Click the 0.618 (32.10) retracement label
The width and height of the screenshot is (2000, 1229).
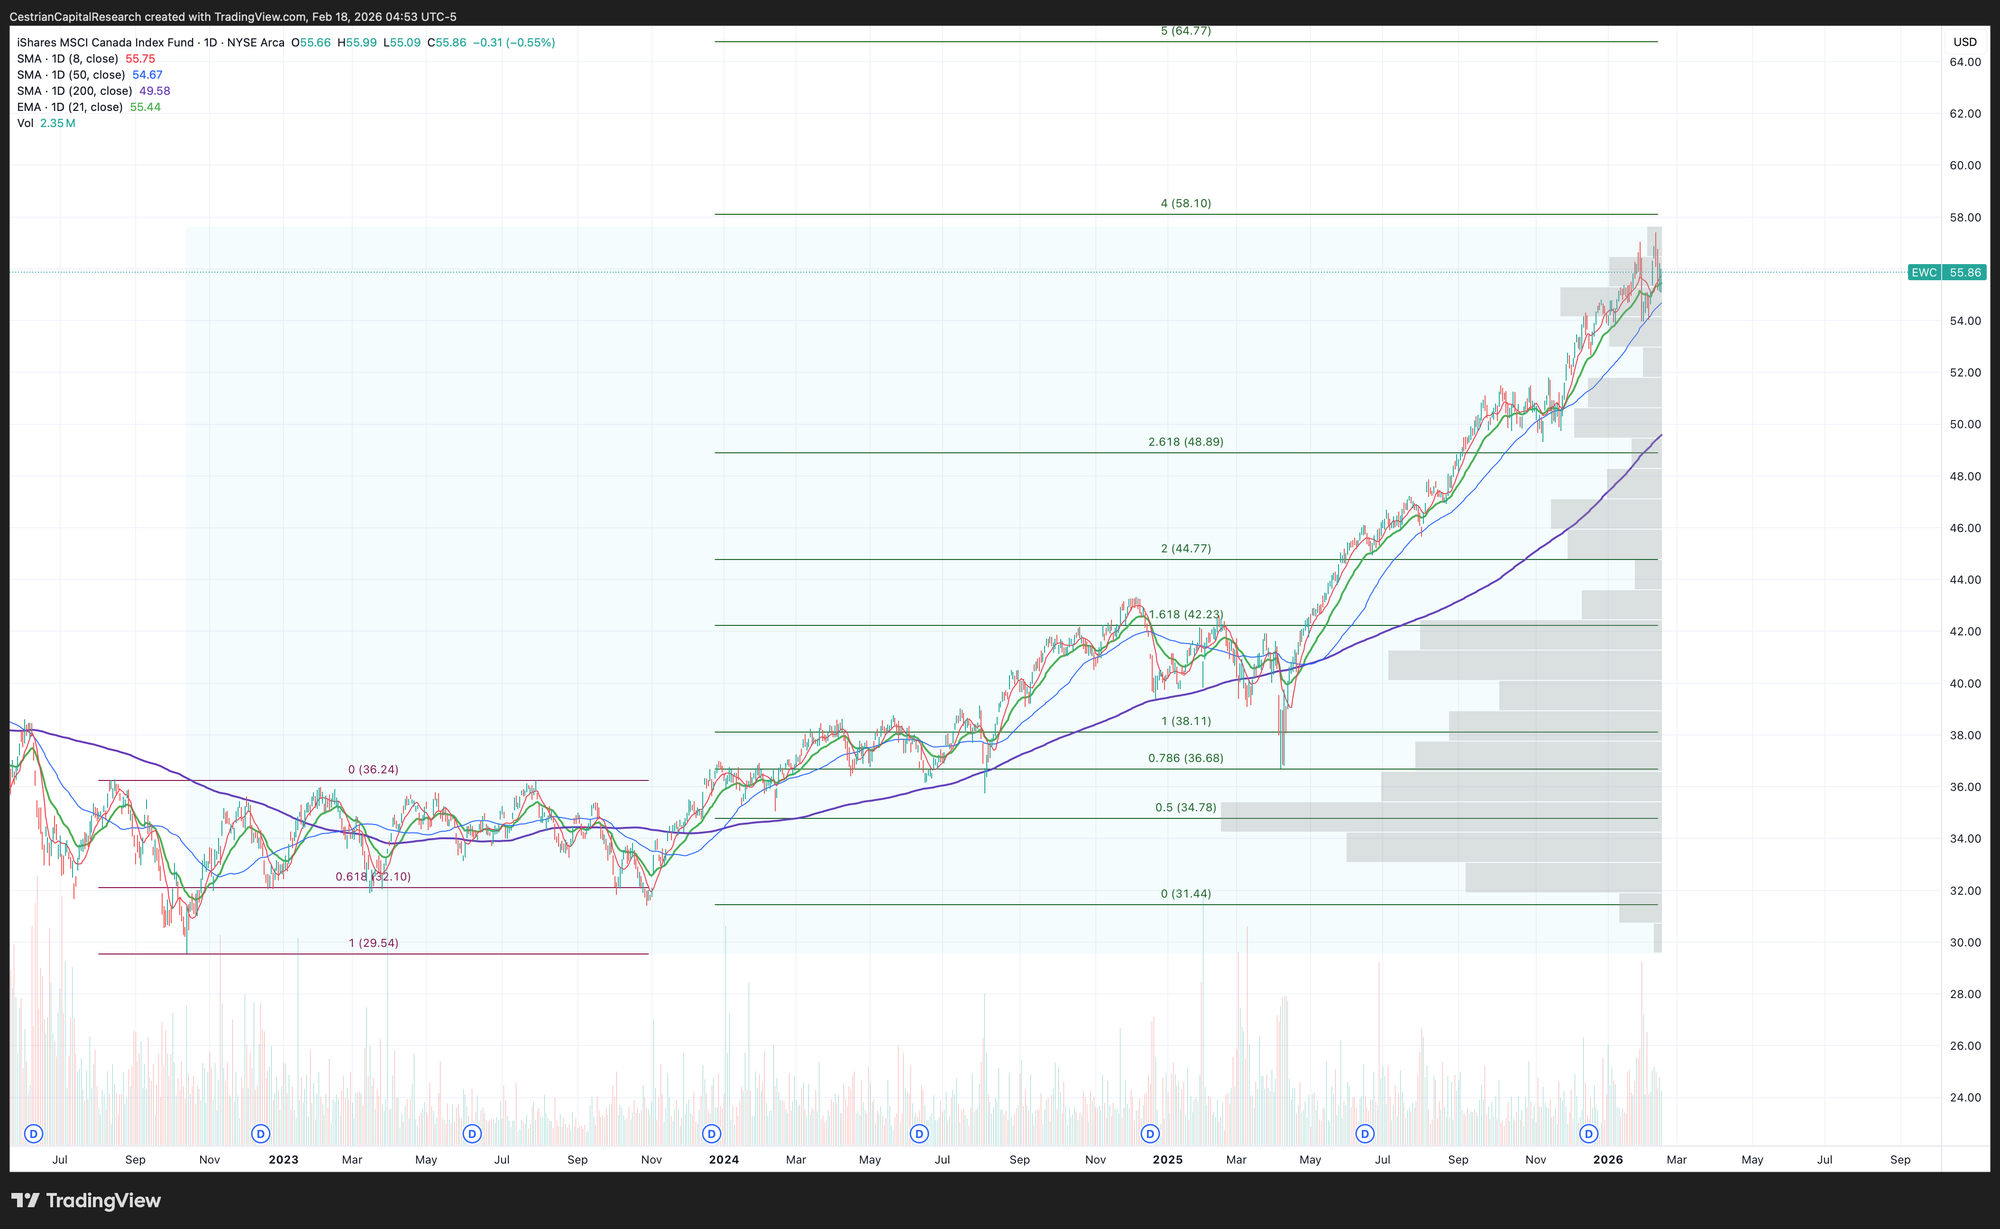tap(372, 876)
